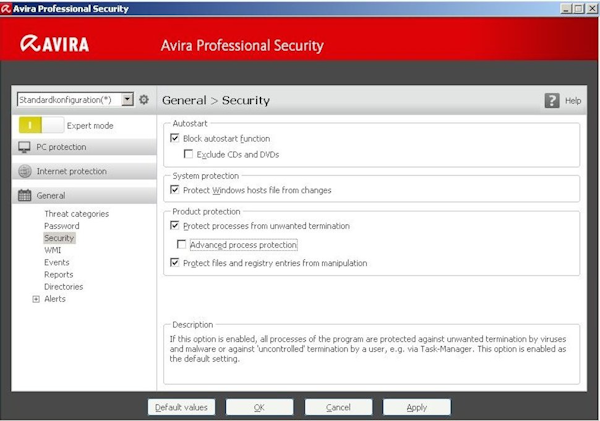Viewport: 600px width, 421px height.
Task: Click the PC protection monitor icon
Action: pos(25,147)
